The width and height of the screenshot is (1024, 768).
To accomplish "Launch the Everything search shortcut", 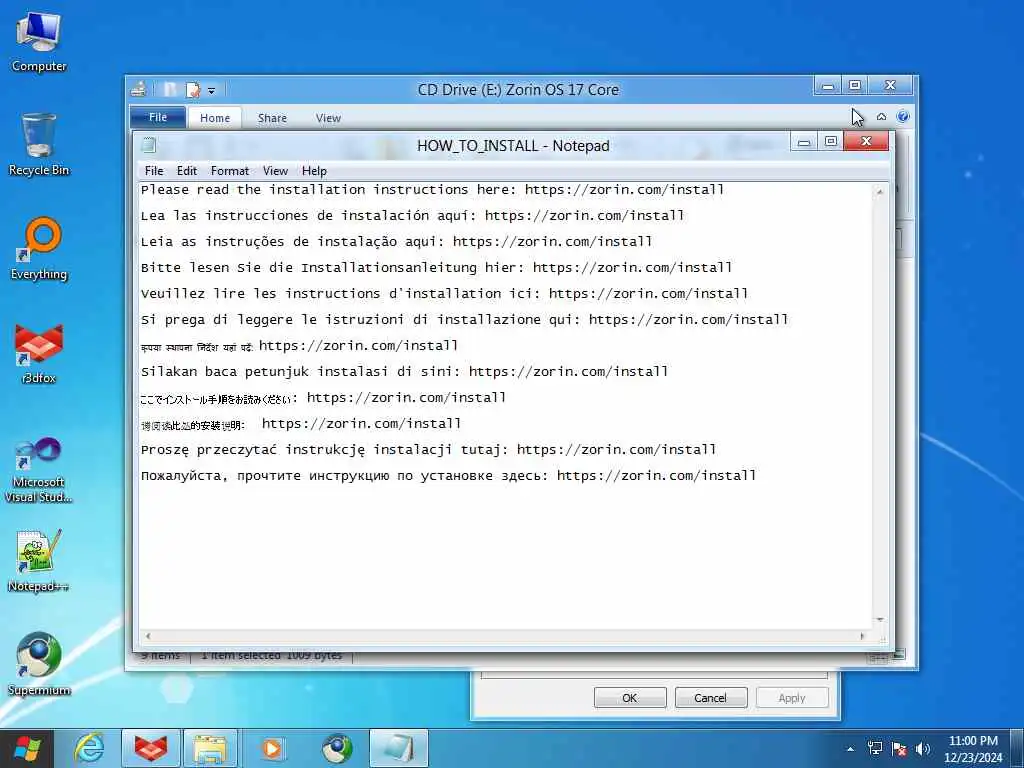I will coord(39,249).
